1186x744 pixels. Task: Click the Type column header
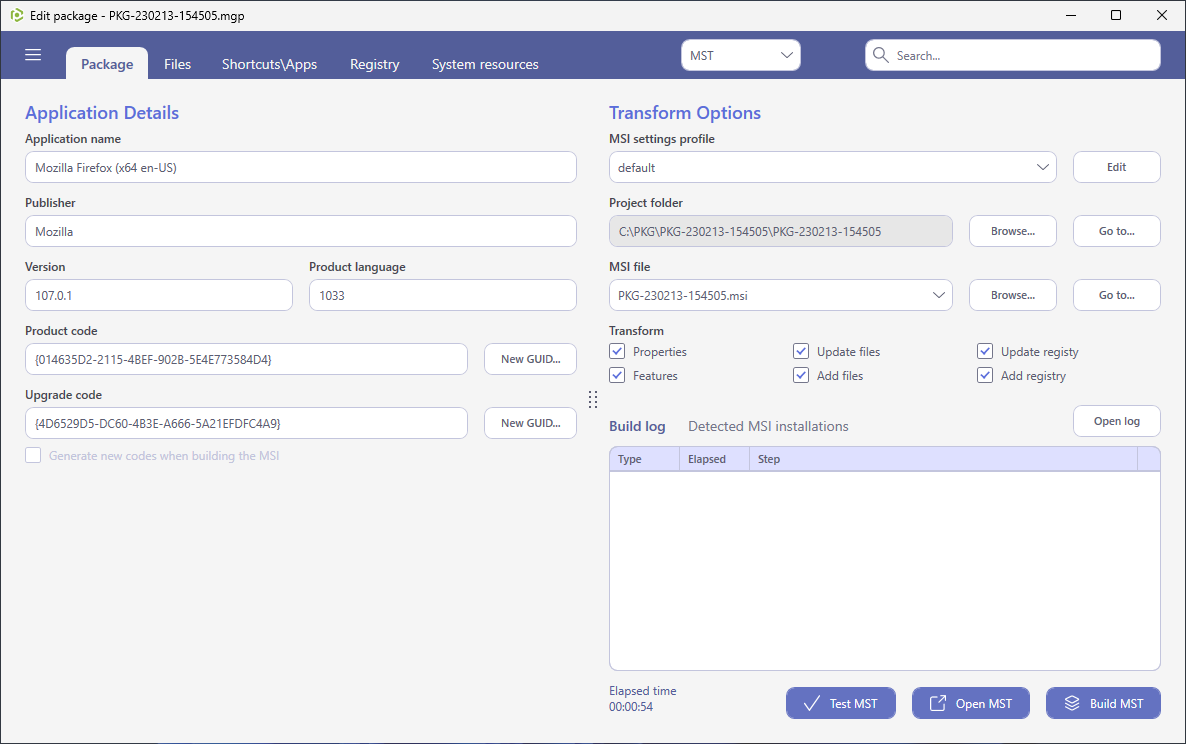click(644, 459)
